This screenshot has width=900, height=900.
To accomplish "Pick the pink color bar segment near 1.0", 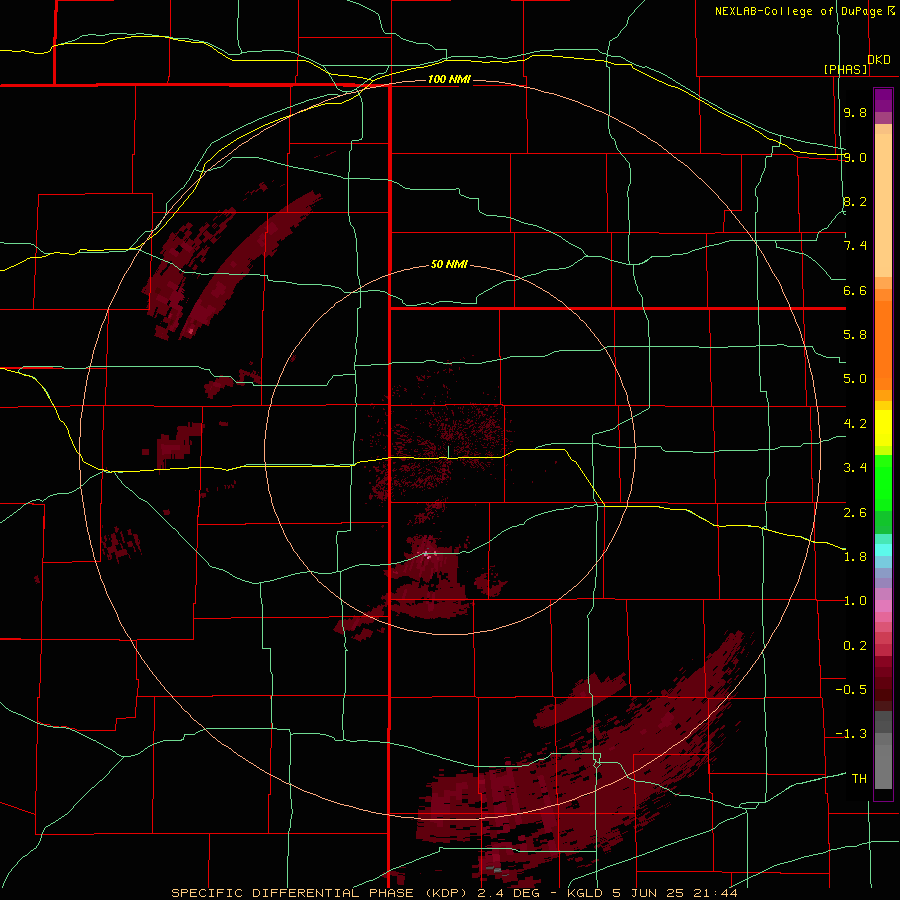I will click(x=883, y=606).
